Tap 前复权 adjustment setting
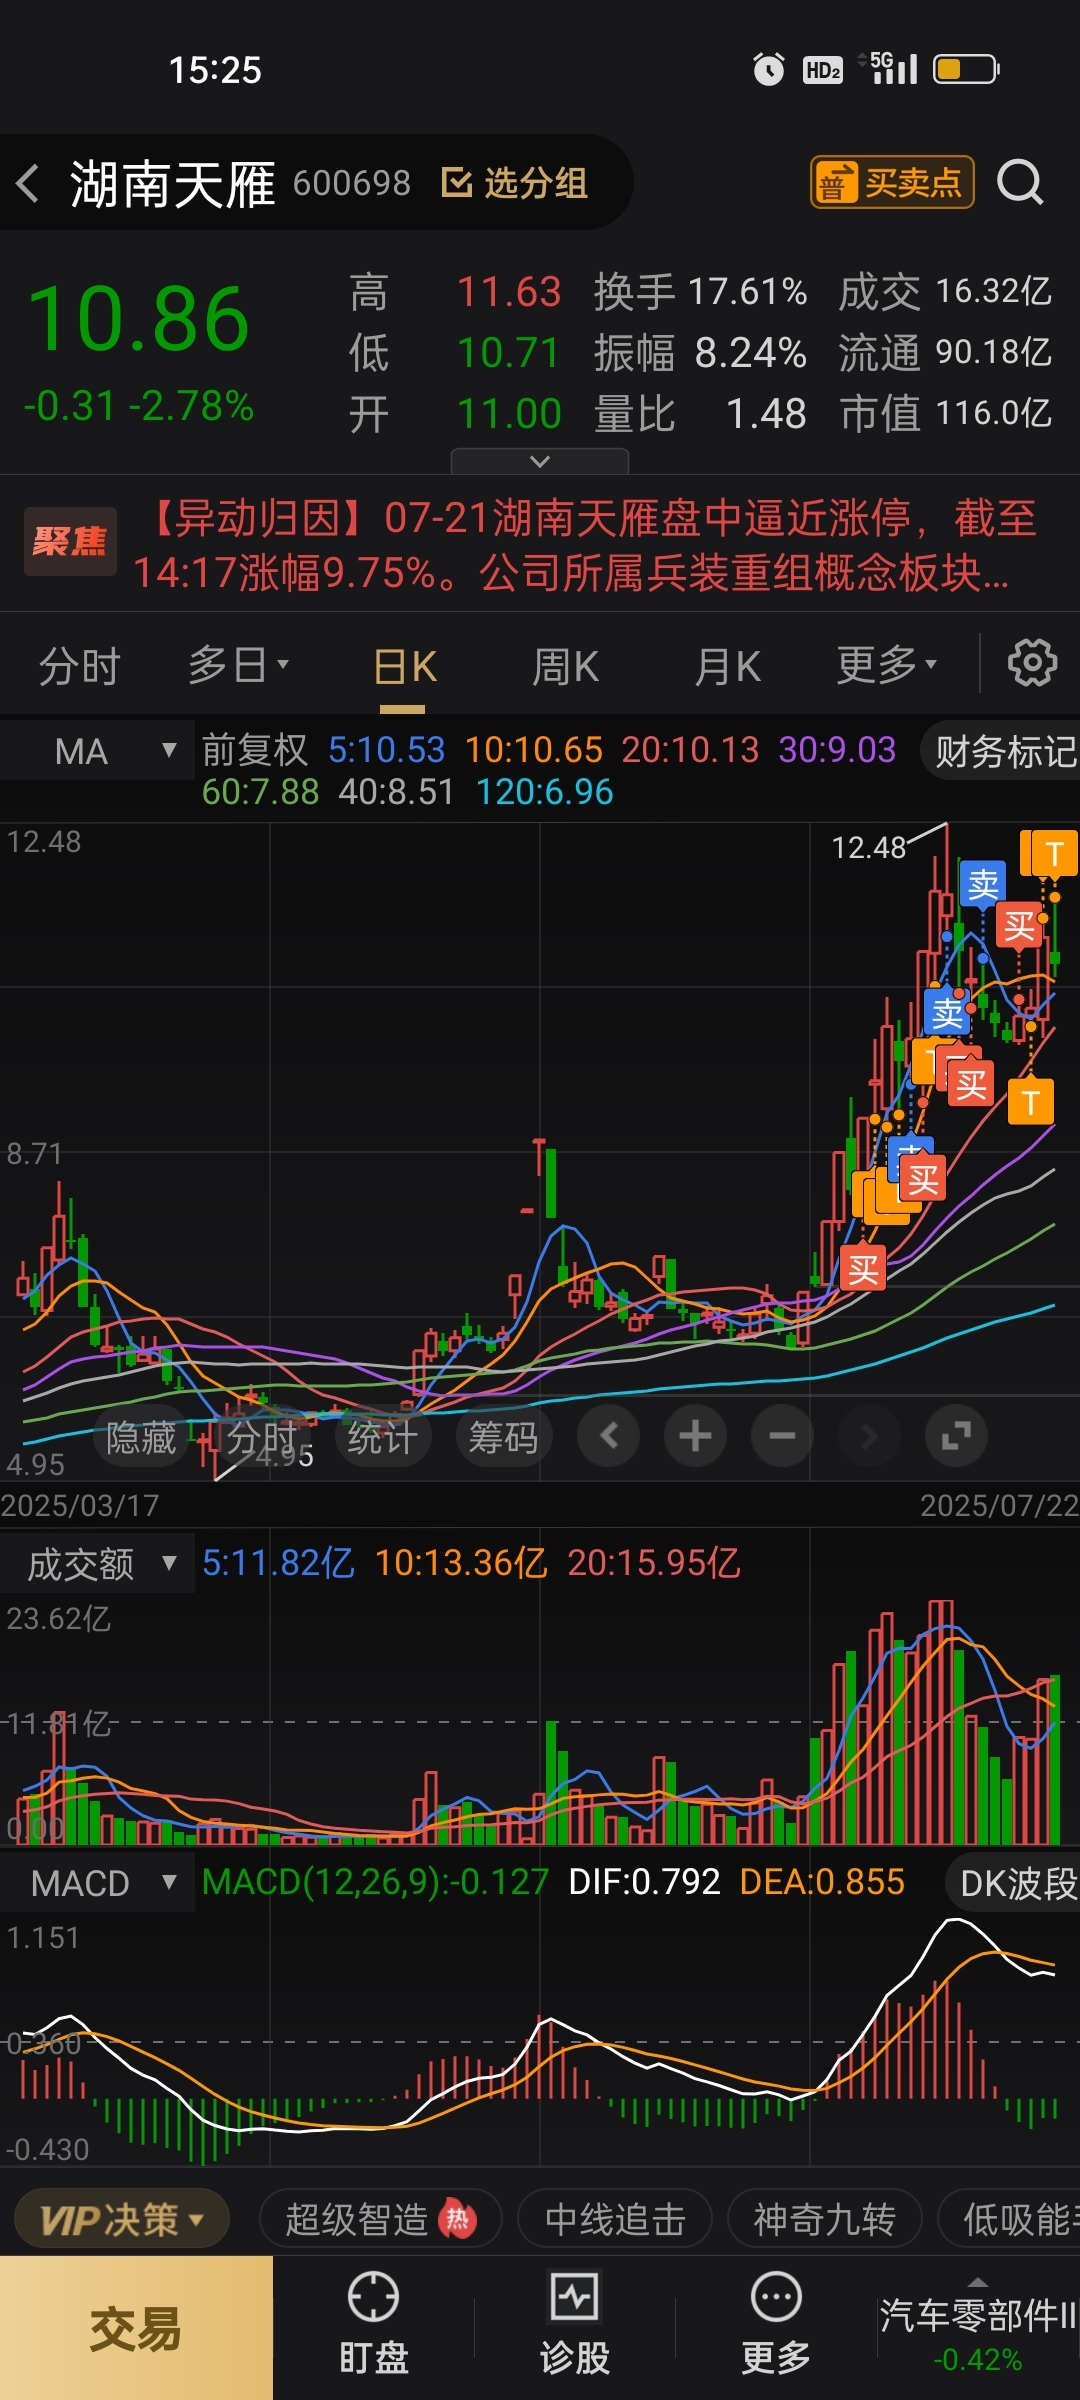This screenshot has width=1080, height=2400. point(255,750)
